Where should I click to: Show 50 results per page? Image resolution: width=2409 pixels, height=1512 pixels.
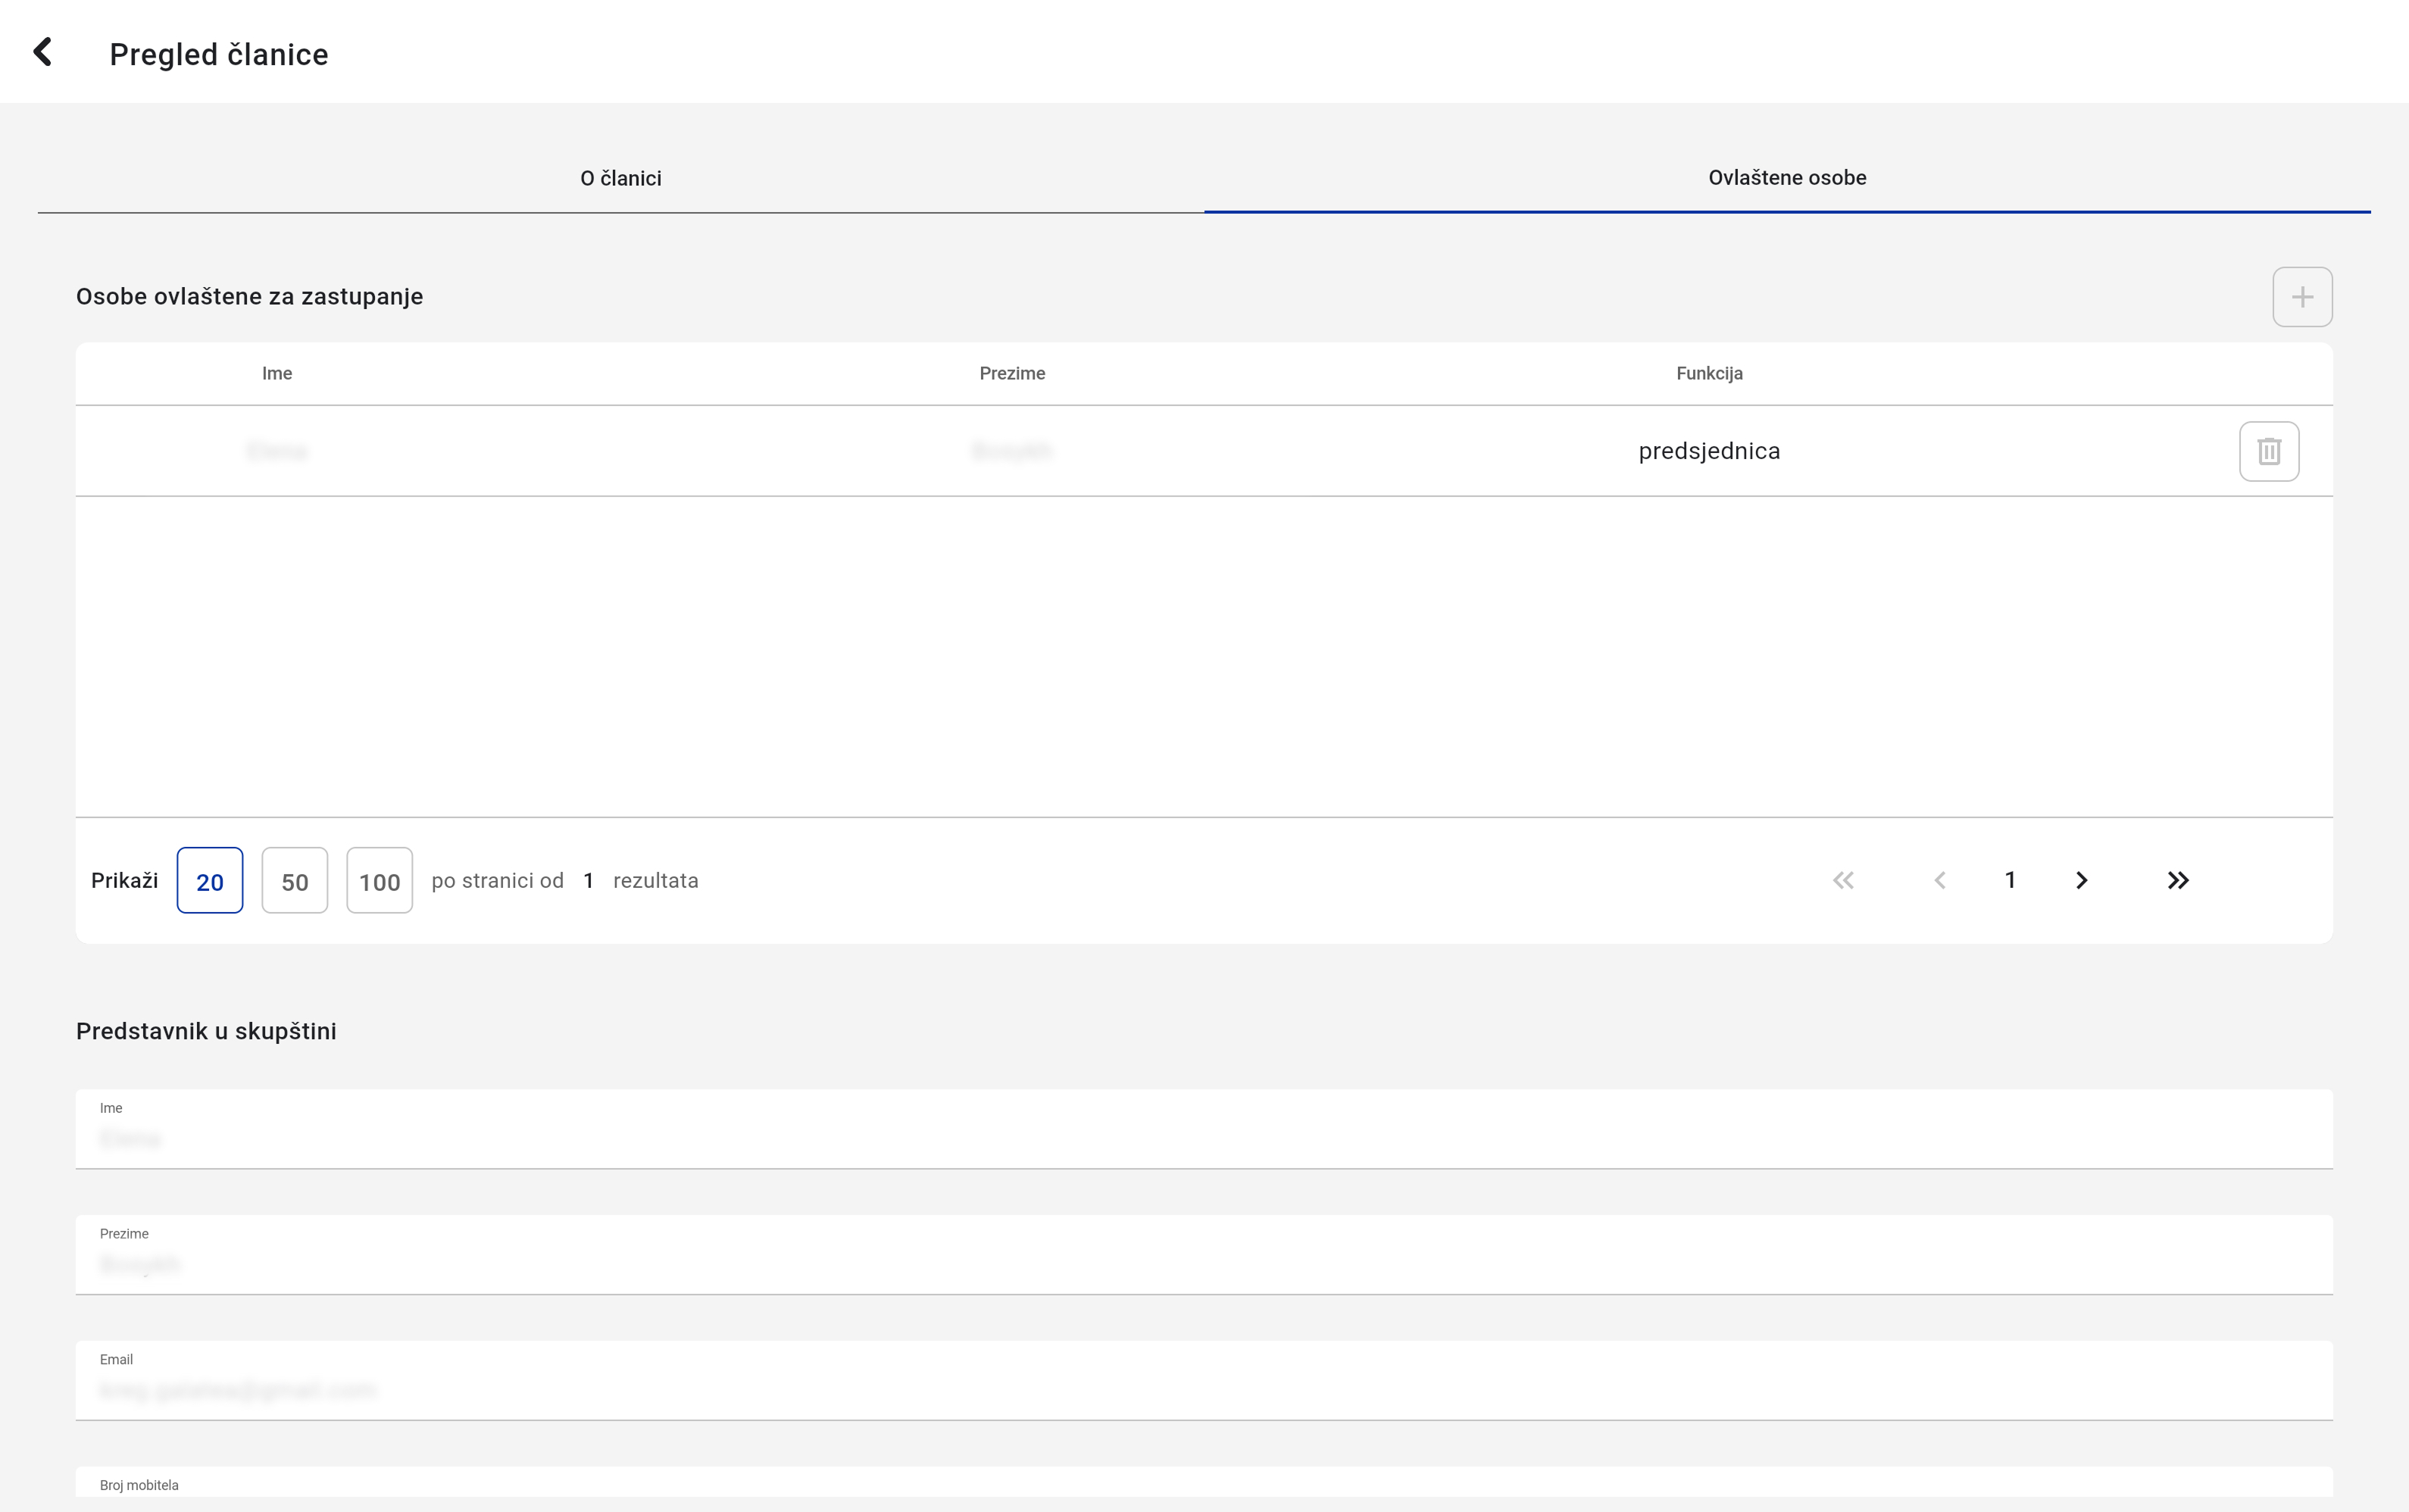coord(294,881)
